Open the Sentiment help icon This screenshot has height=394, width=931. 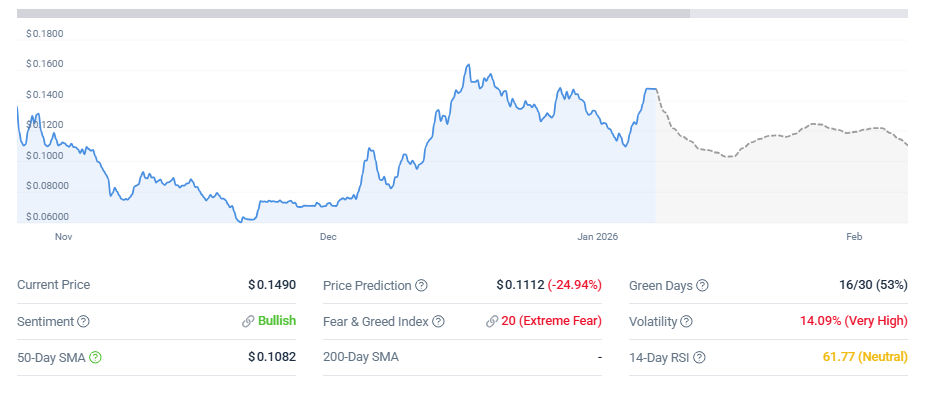pos(84,322)
